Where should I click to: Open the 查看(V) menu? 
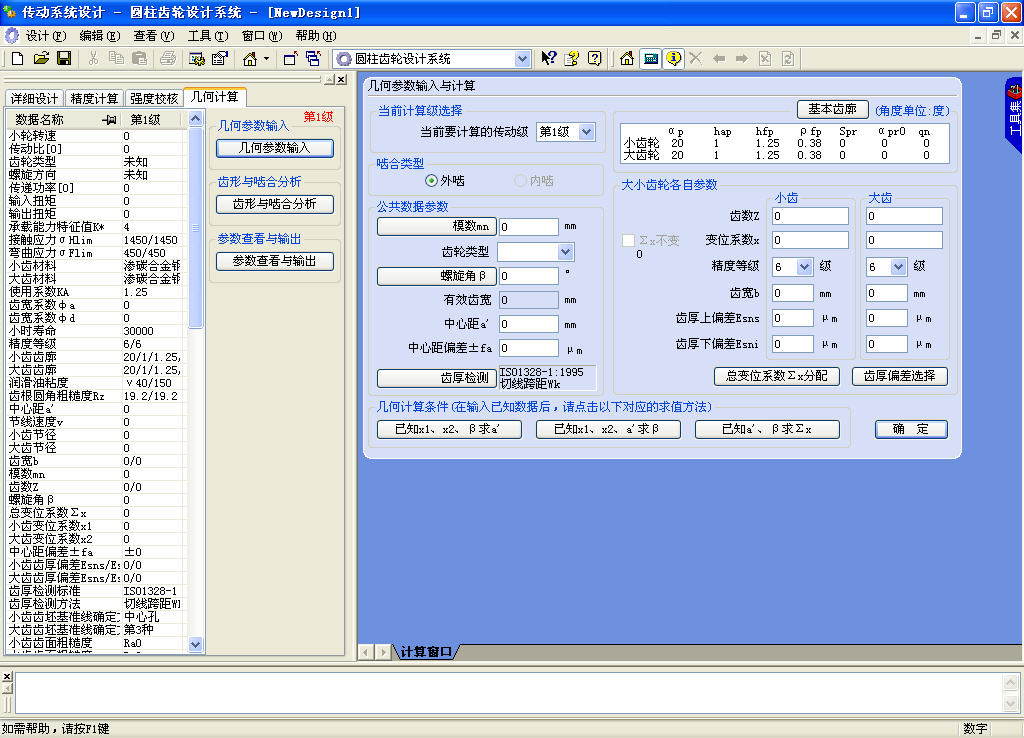point(153,35)
